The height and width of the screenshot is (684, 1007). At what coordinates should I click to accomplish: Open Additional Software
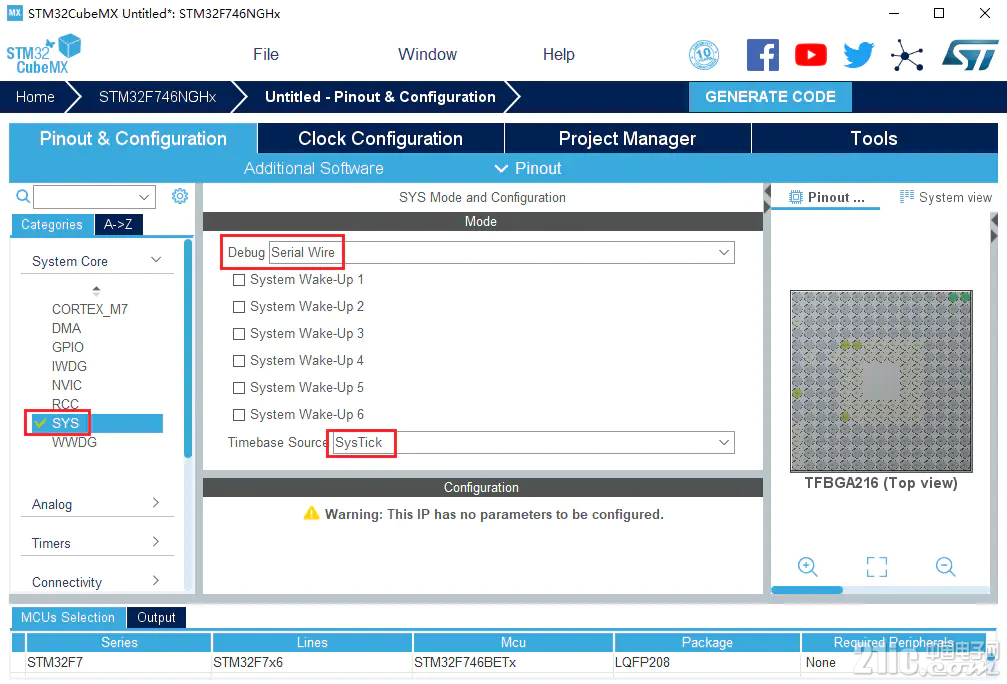pyautogui.click(x=313, y=168)
